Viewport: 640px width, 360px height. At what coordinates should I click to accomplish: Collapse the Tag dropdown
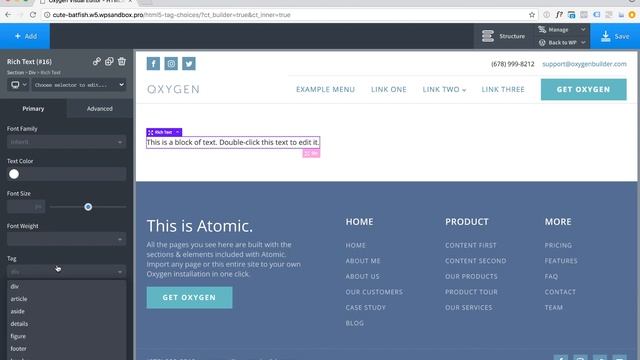tap(66, 272)
